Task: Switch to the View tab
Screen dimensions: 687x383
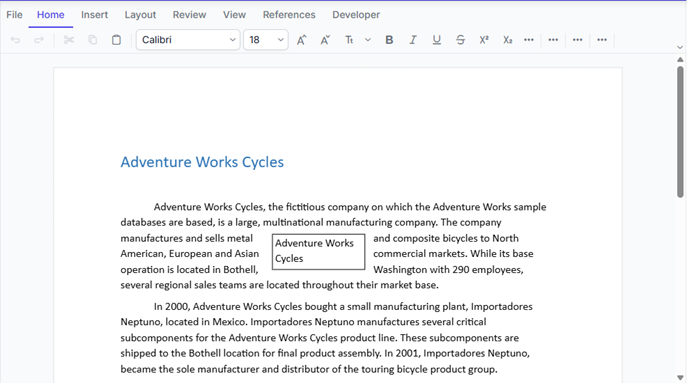Action: (x=234, y=14)
